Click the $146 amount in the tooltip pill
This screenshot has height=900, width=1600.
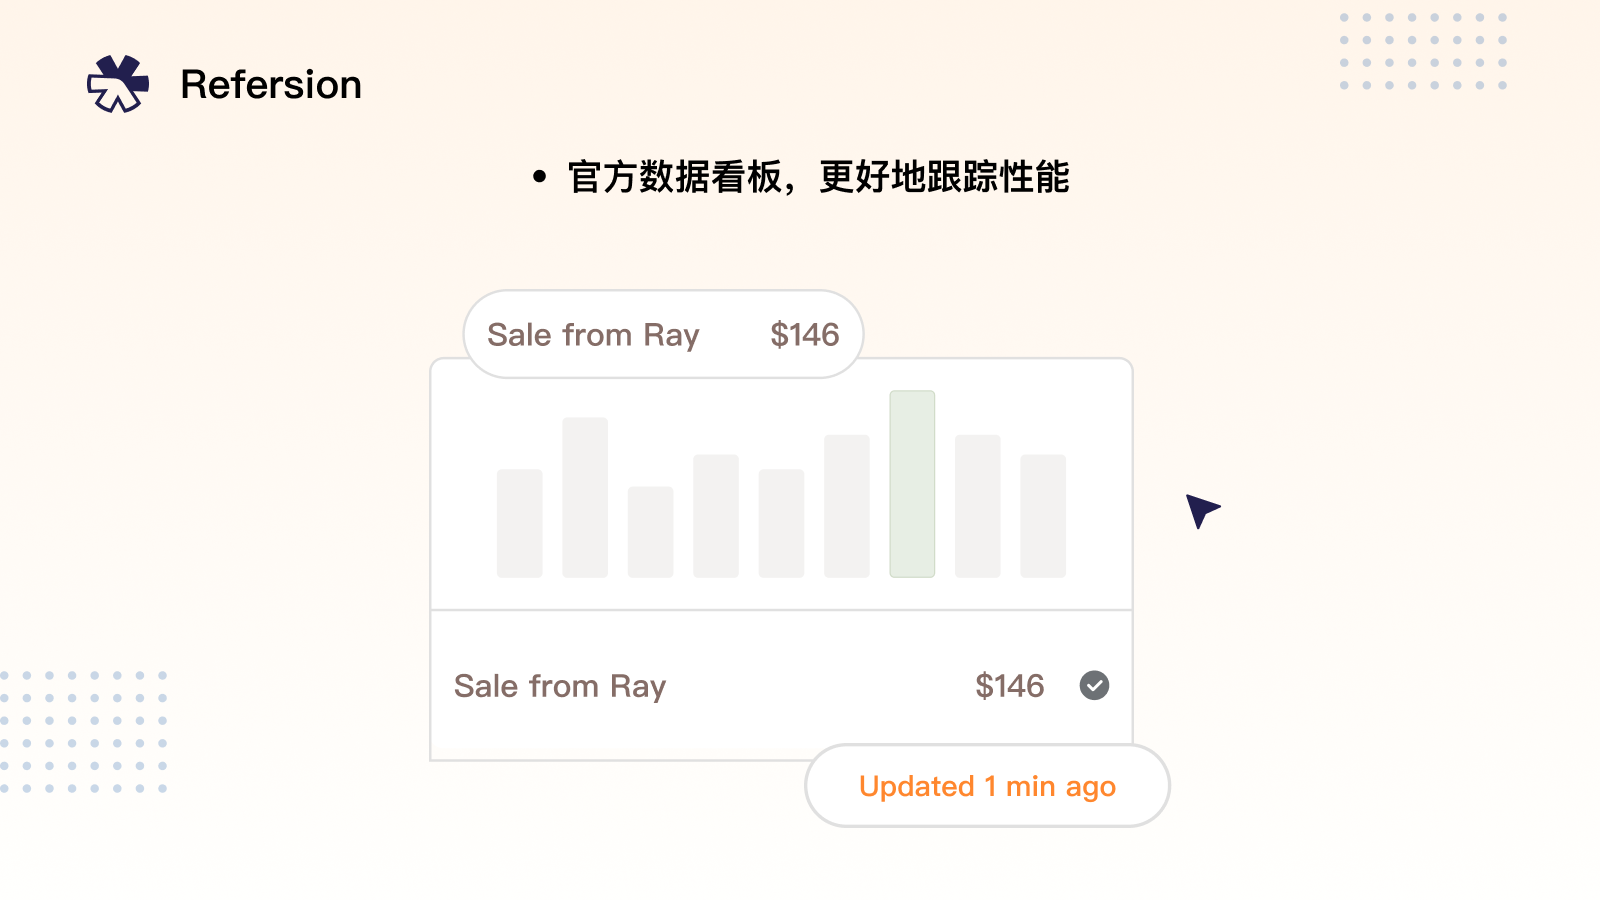(804, 335)
